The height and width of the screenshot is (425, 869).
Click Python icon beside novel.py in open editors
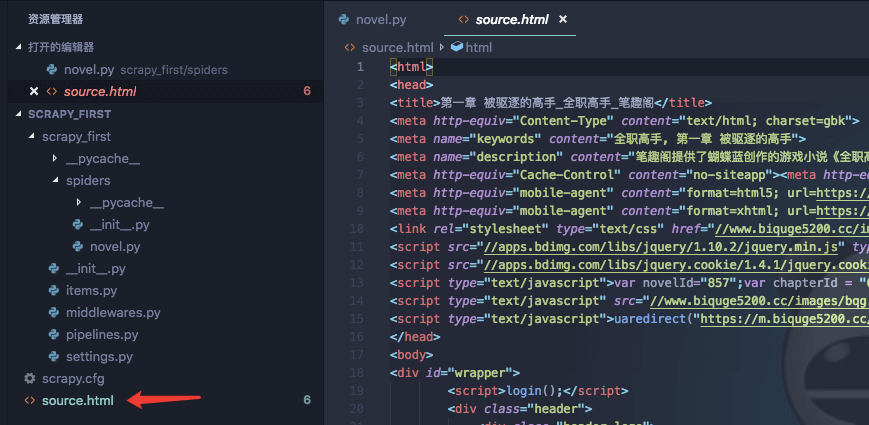pyautogui.click(x=52, y=70)
